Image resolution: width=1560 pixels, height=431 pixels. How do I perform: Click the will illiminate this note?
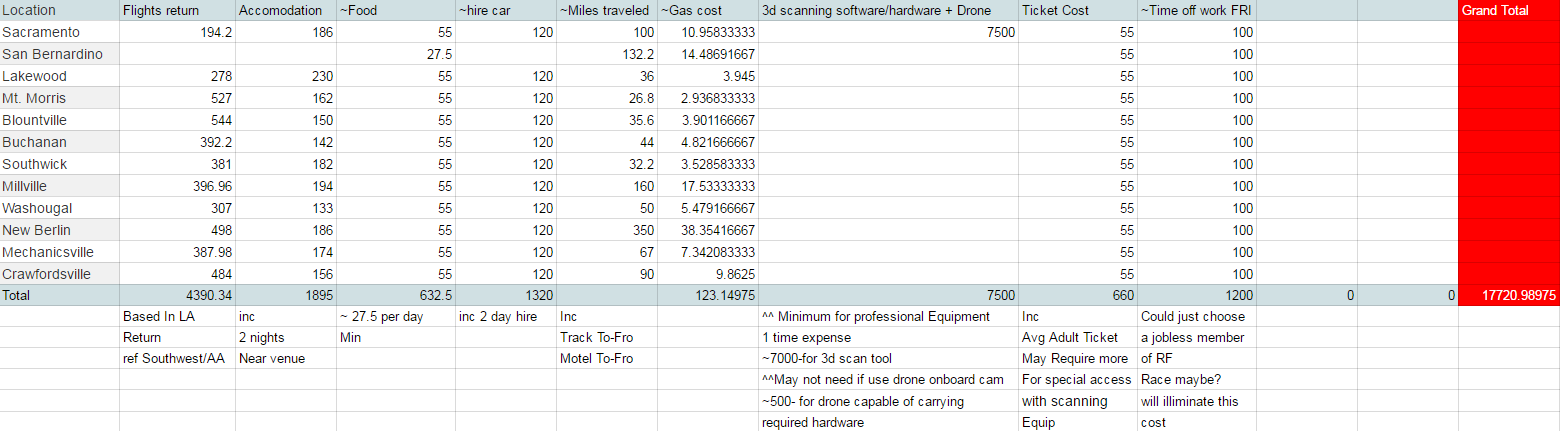[1197, 401]
